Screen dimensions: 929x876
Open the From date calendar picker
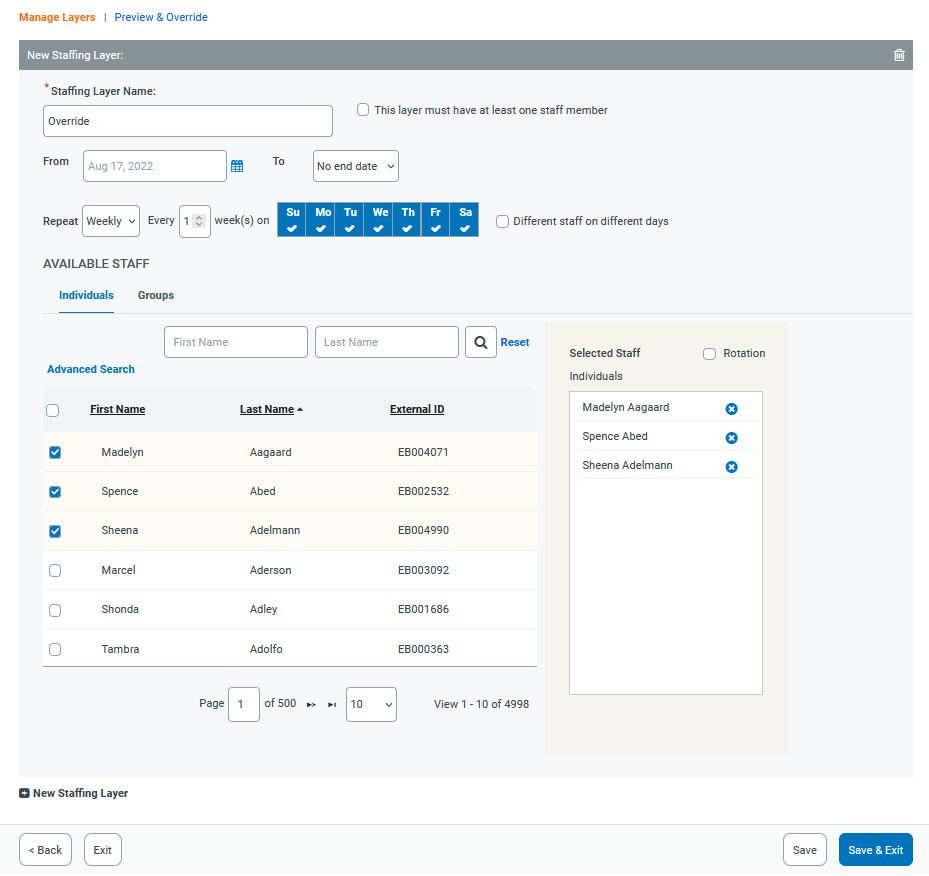tap(237, 166)
